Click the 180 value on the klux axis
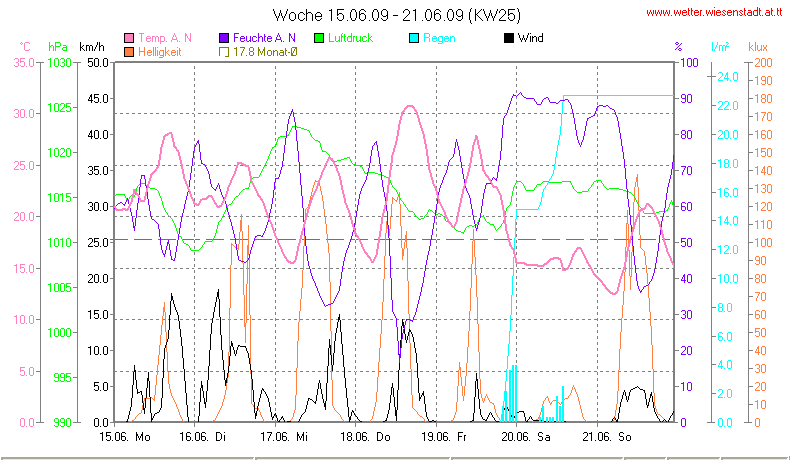Image resolution: width=790 pixels, height=460 pixels. click(x=763, y=99)
